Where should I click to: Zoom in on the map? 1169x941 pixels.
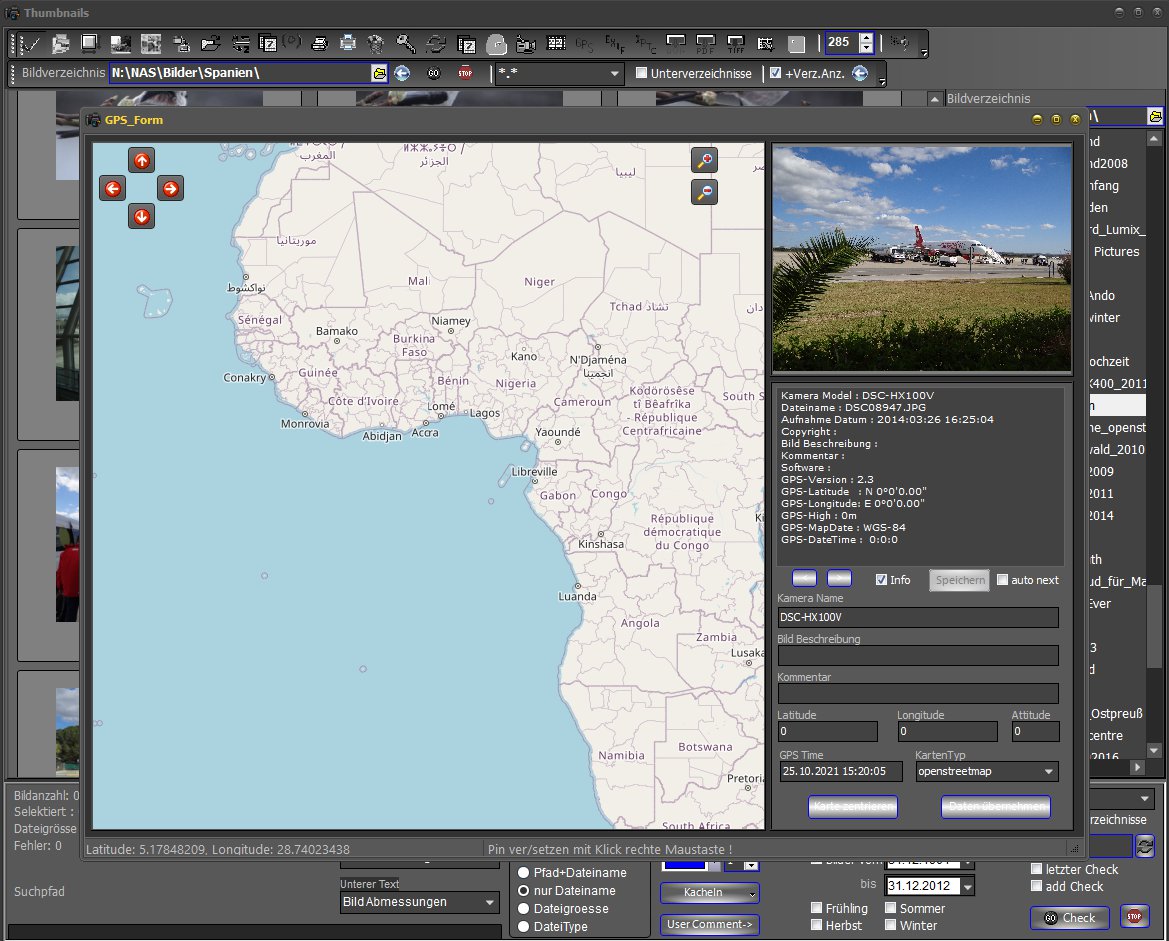coord(705,161)
